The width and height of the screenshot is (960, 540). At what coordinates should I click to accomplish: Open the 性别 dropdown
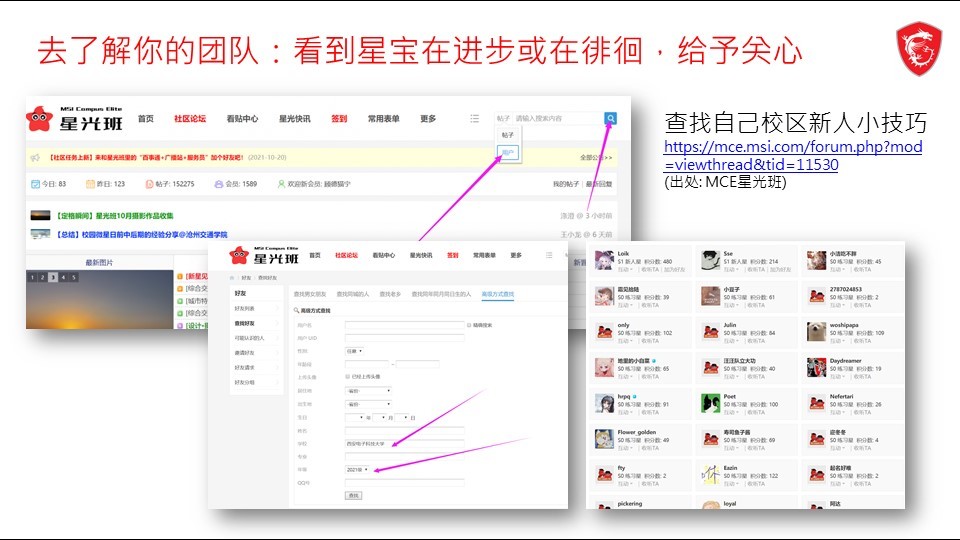(354, 351)
